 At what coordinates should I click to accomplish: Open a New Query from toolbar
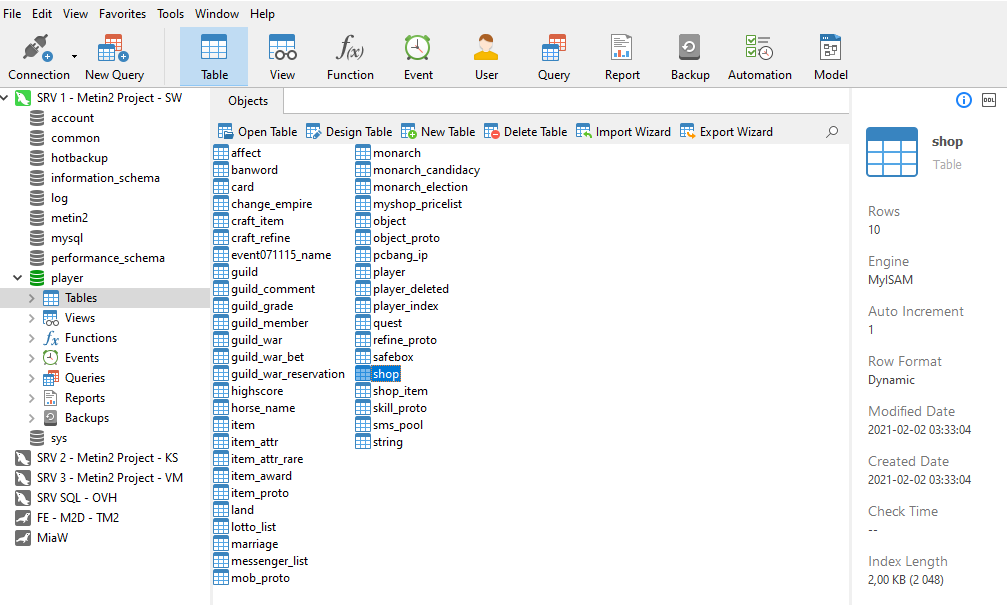(113, 49)
